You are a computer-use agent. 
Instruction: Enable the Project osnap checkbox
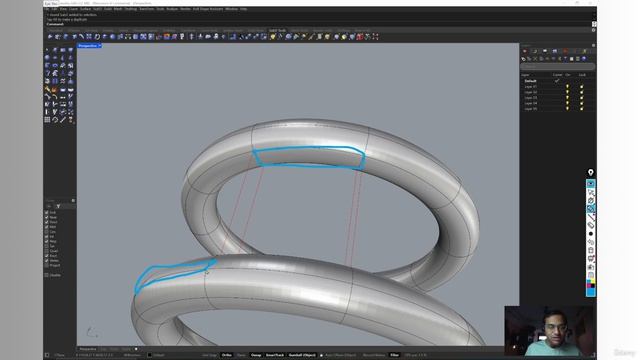[x=47, y=265]
